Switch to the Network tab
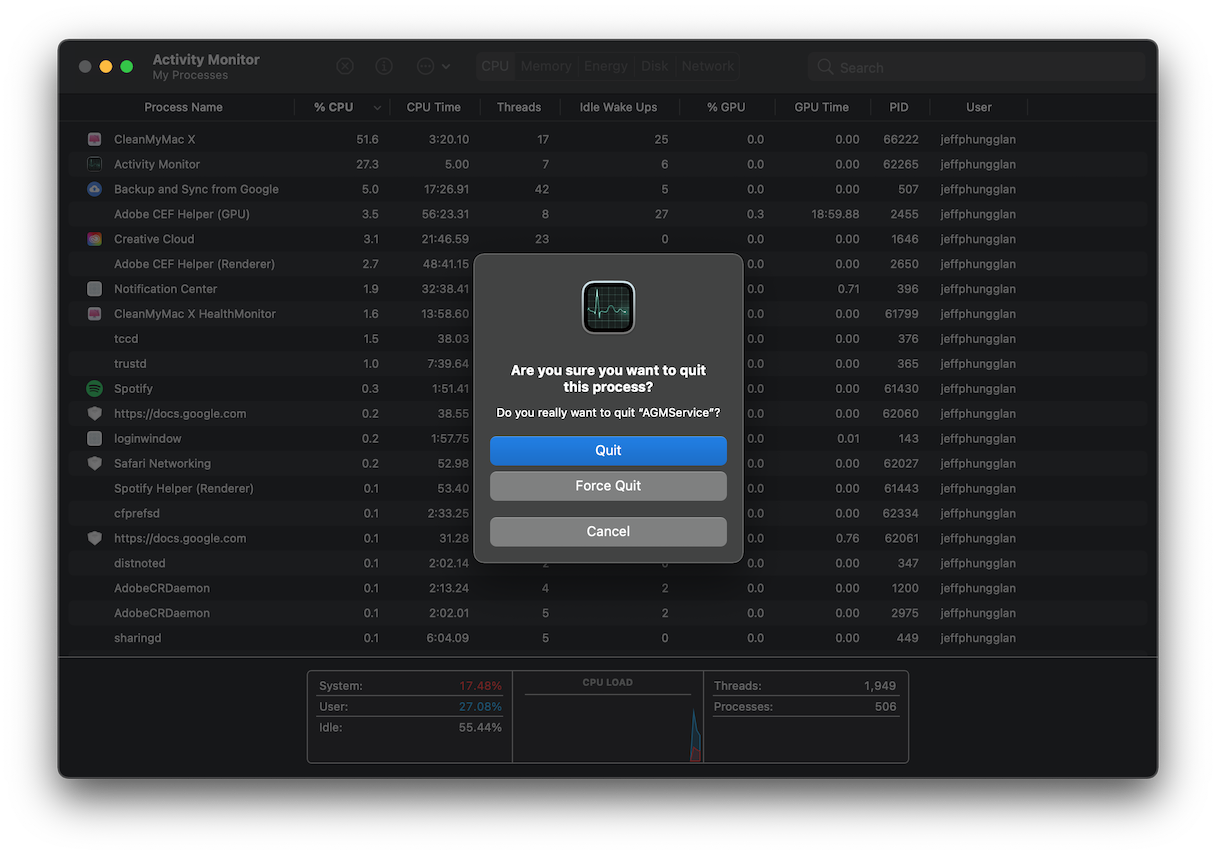This screenshot has height=855, width=1216. (708, 66)
